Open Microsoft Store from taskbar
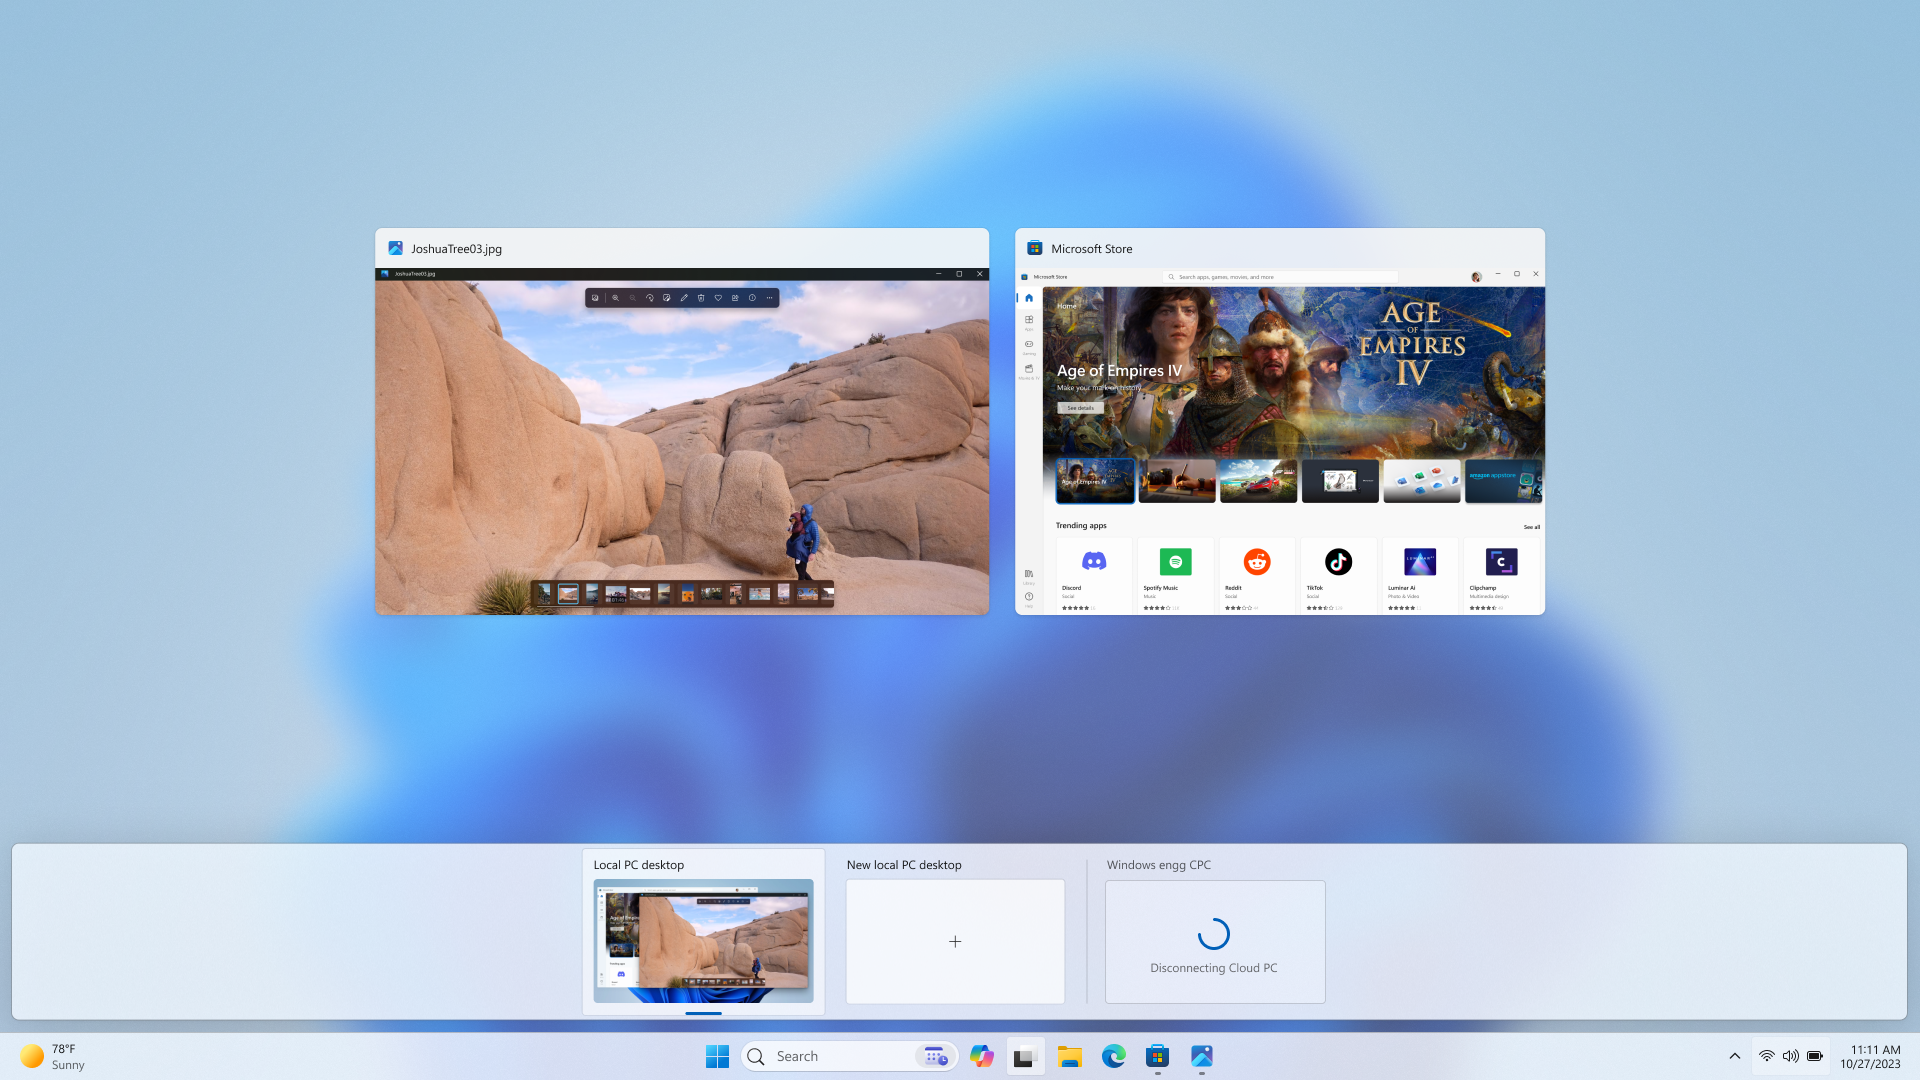1920x1080 pixels. (x=1158, y=1055)
